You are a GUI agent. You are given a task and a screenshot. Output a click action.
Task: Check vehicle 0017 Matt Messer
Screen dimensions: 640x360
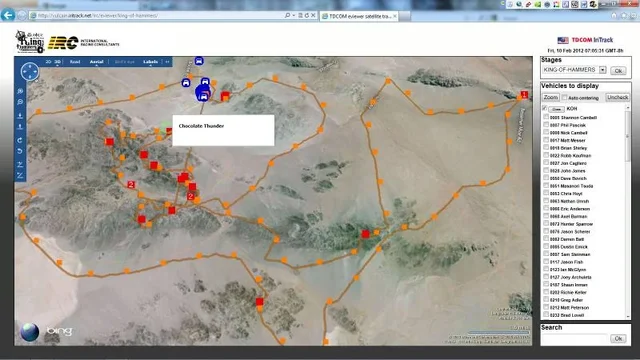click(546, 140)
